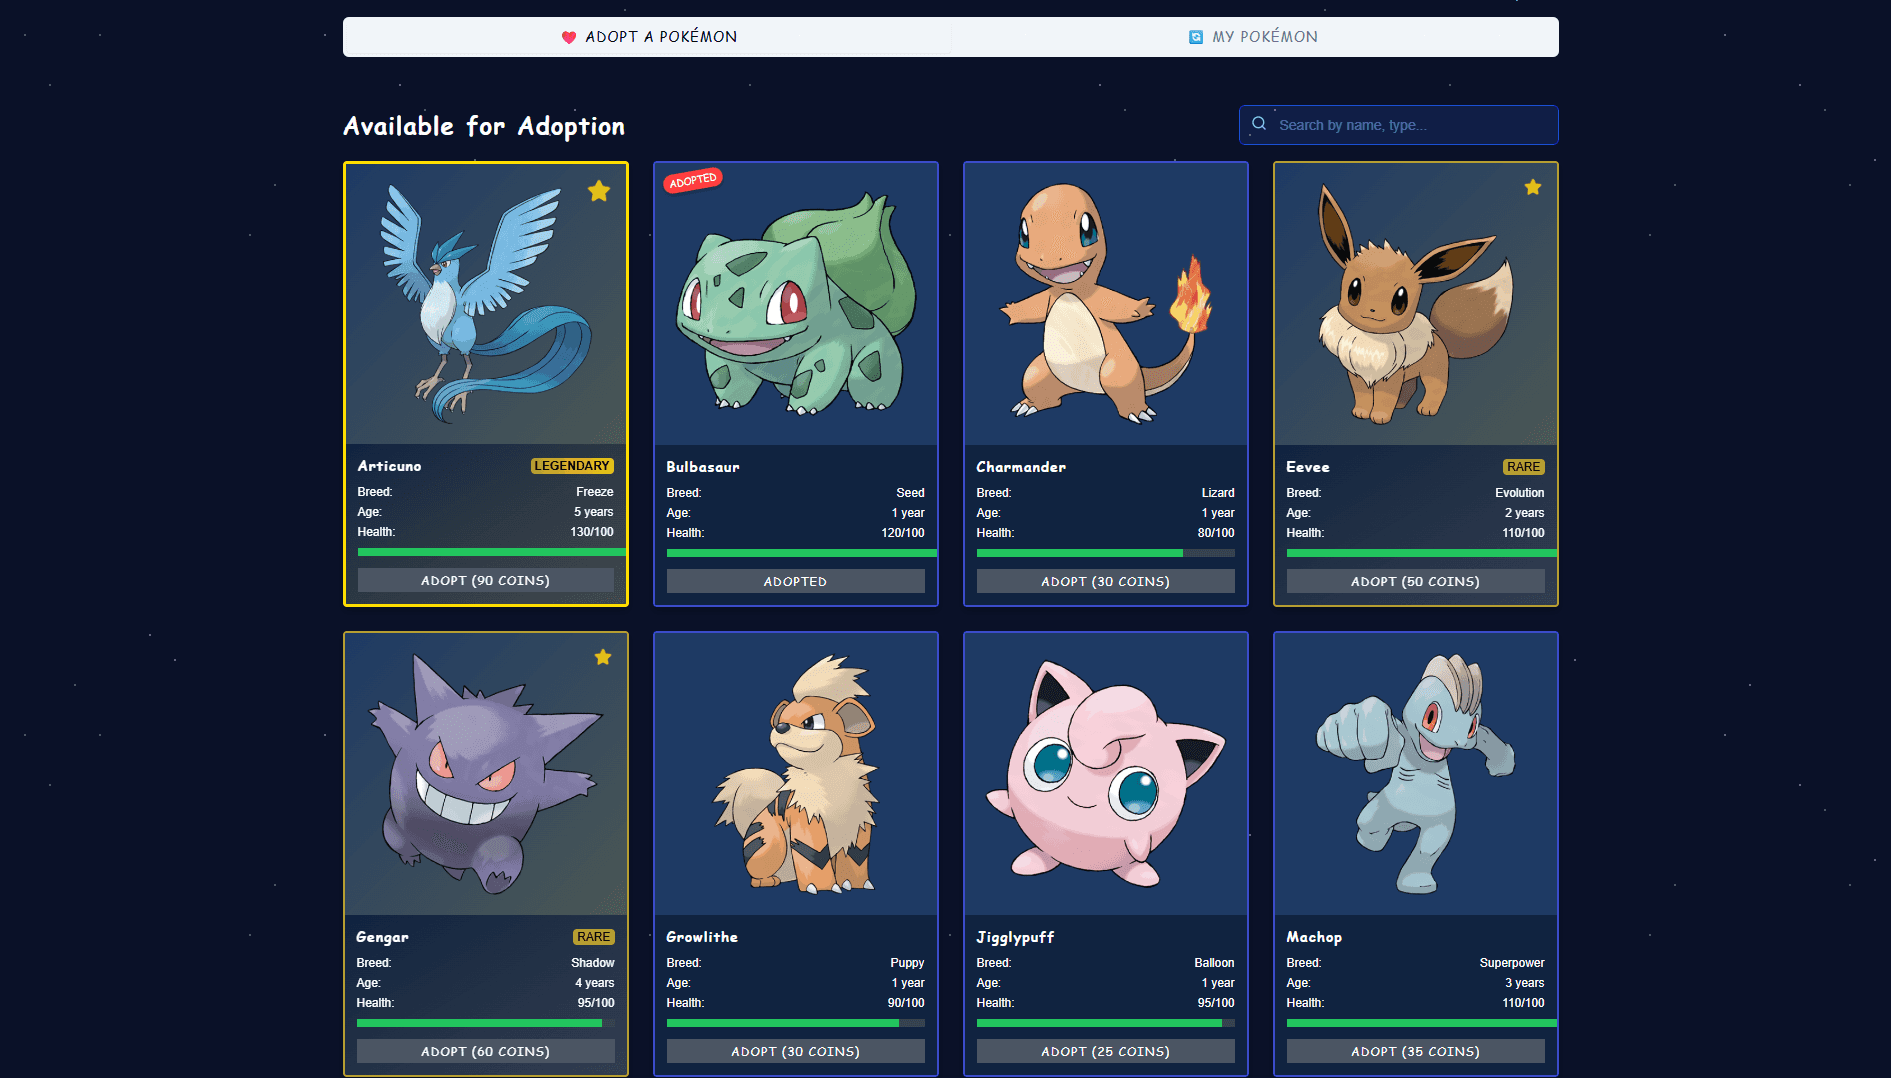1891x1078 pixels.
Task: Click the Charmander artwork
Action: pyautogui.click(x=1106, y=303)
